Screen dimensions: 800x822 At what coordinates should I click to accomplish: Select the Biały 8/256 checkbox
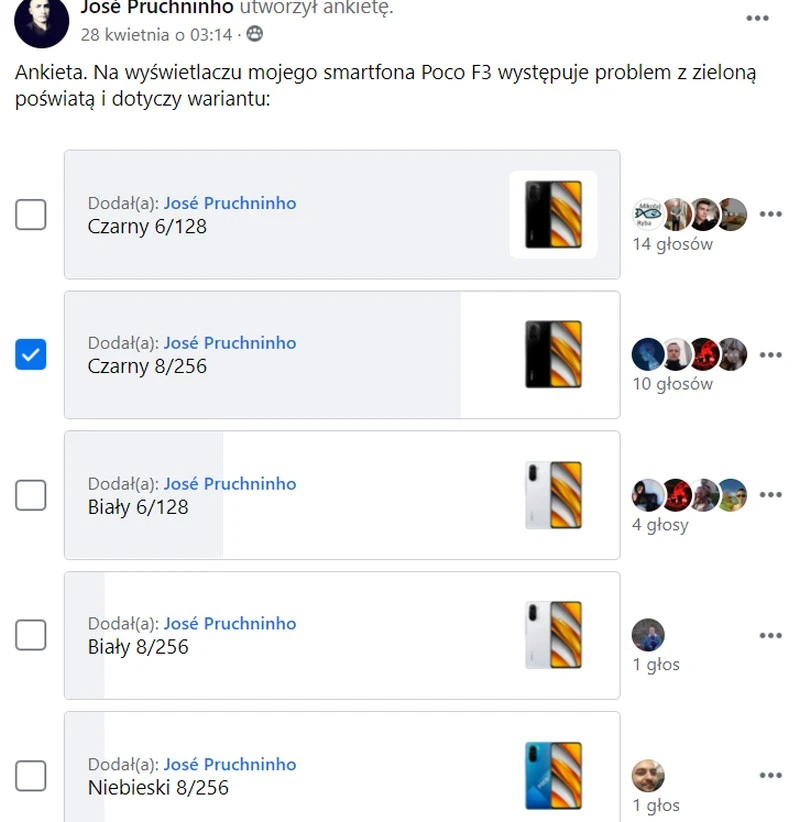pos(31,635)
